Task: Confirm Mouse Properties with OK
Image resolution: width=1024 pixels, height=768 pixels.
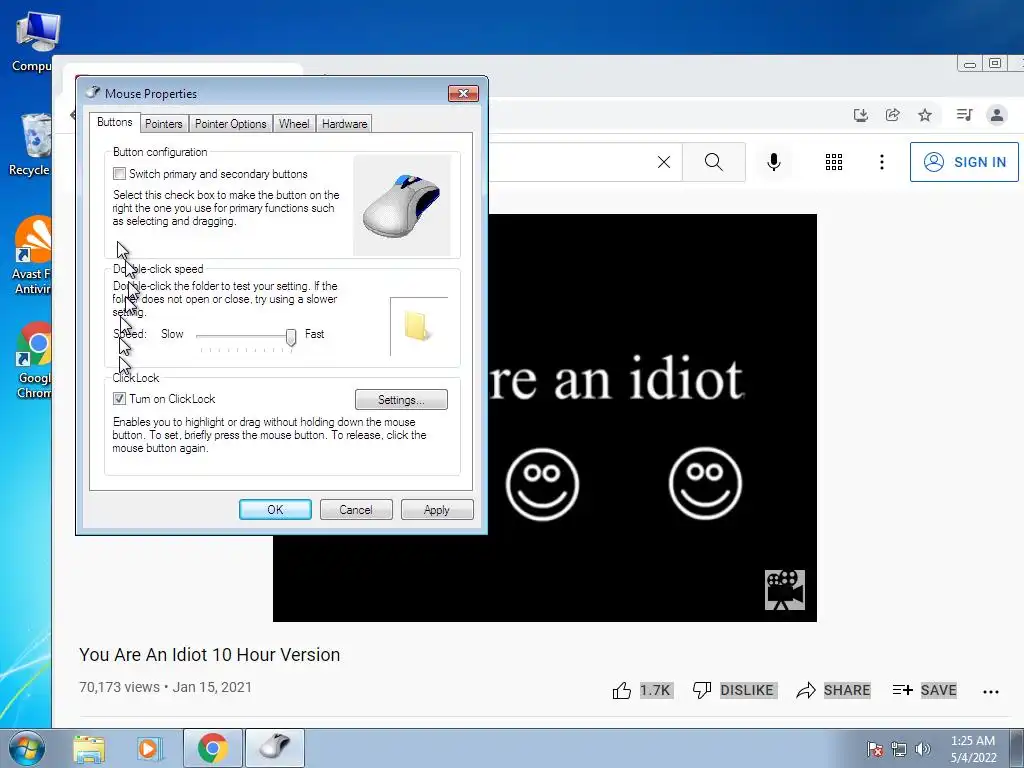Action: (275, 509)
